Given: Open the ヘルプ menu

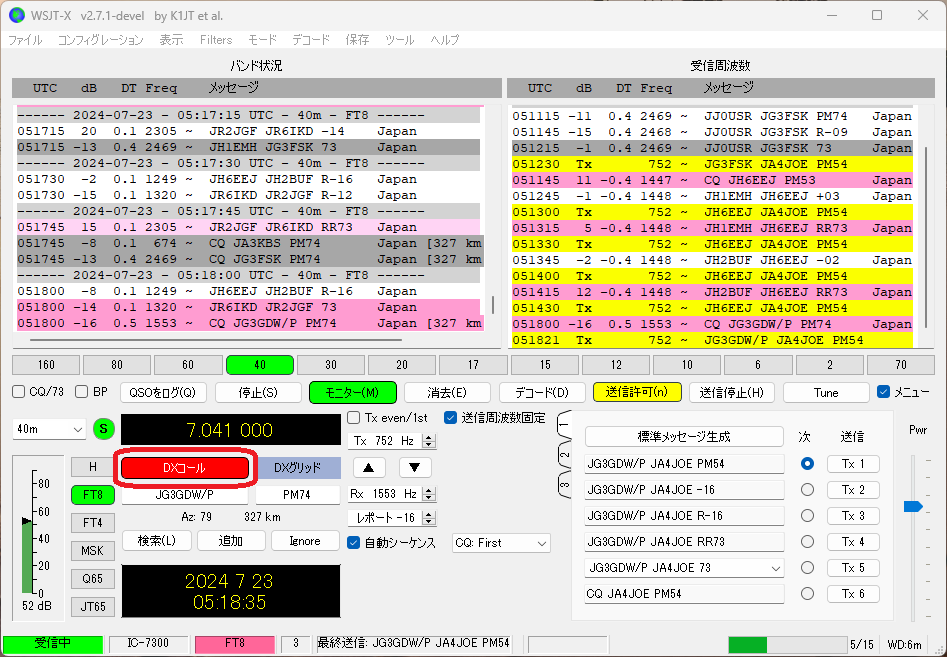Looking at the screenshot, I should tap(445, 40).
